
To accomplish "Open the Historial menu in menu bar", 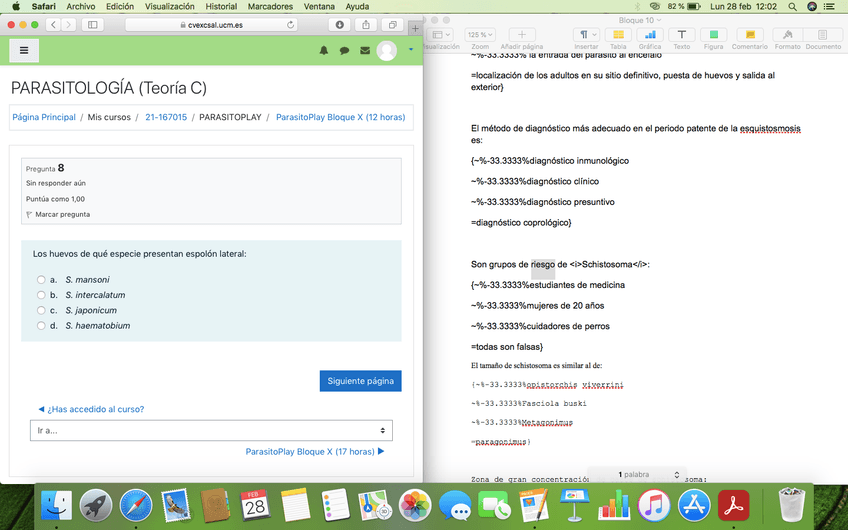I will click(x=221, y=7).
